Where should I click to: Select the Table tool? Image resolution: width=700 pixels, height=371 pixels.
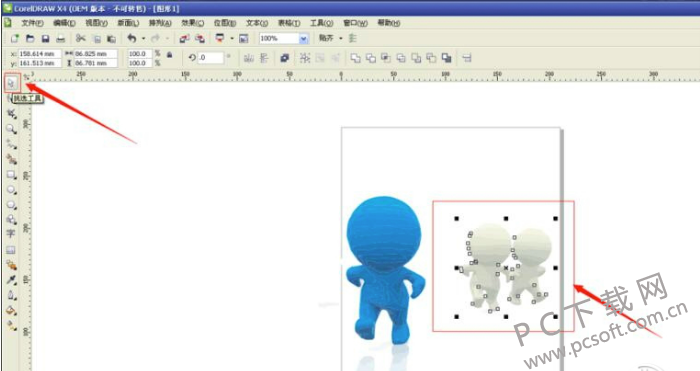tap(11, 250)
